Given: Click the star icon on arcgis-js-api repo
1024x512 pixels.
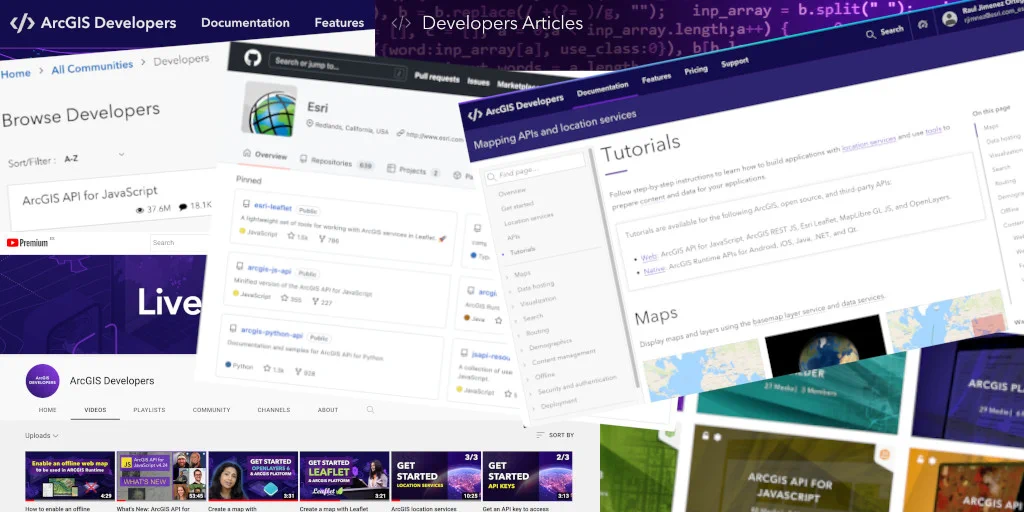Looking at the screenshot, I should click(284, 298).
